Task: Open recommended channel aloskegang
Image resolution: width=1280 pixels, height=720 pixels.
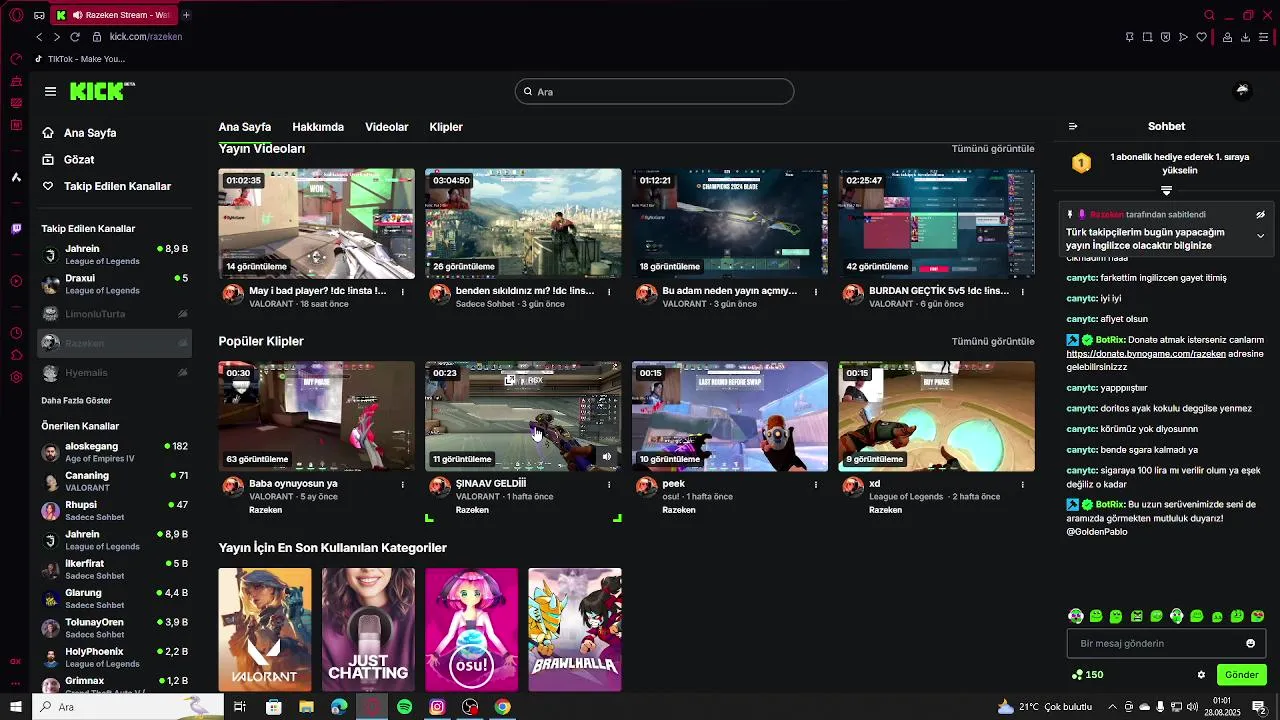Action: coord(114,452)
